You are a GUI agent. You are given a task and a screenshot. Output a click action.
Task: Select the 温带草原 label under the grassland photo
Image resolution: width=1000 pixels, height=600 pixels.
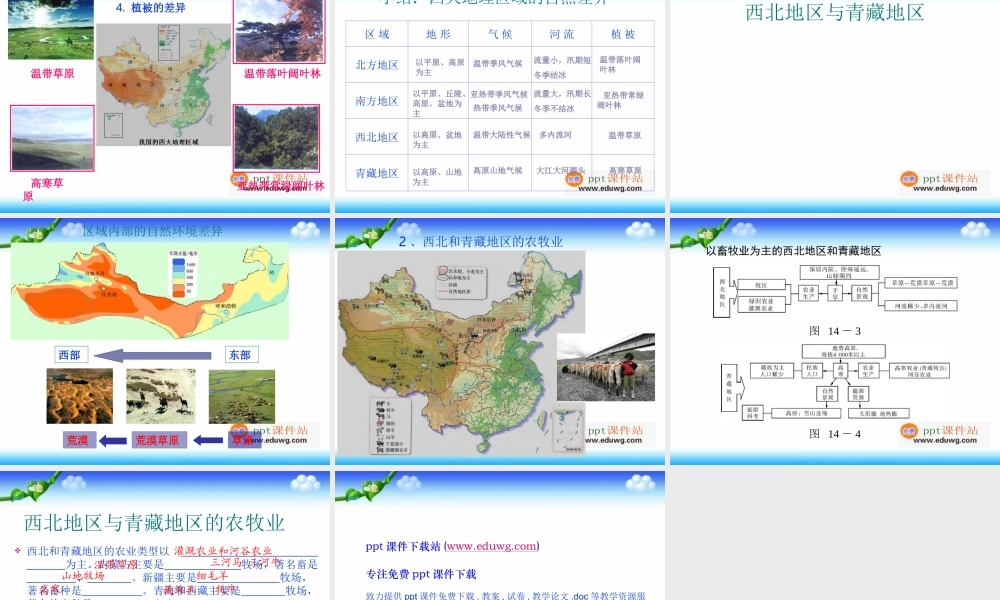52,73
